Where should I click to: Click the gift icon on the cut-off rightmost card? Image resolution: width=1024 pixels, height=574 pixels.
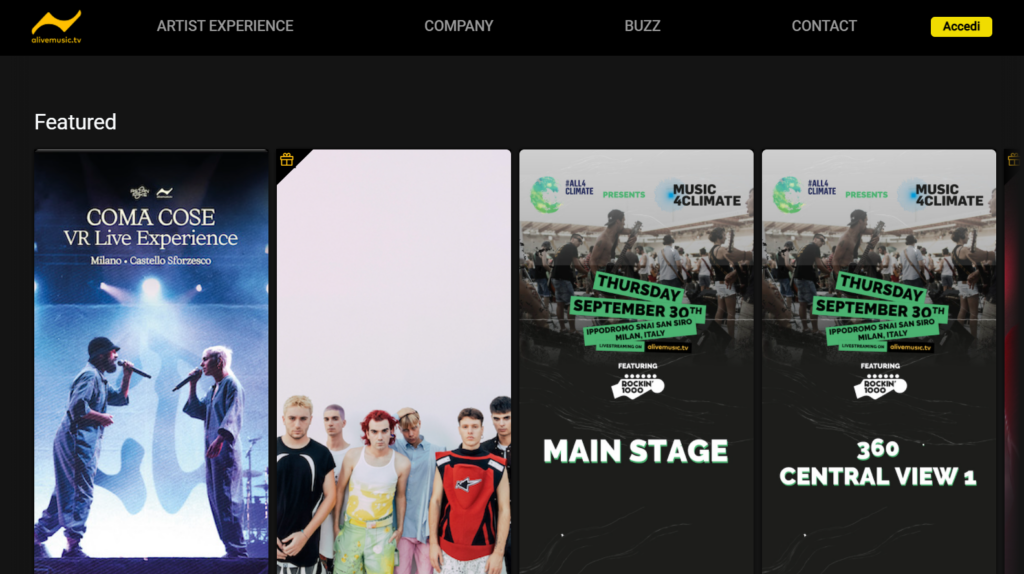(1014, 159)
